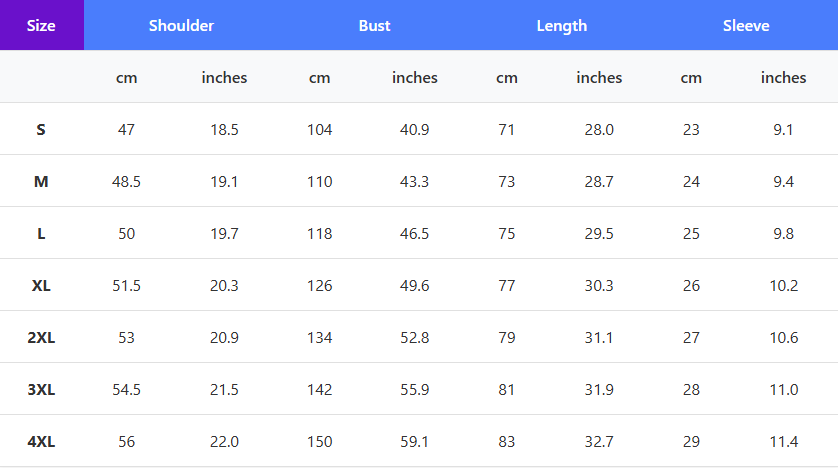Select the Shoulder column header

[181, 25]
